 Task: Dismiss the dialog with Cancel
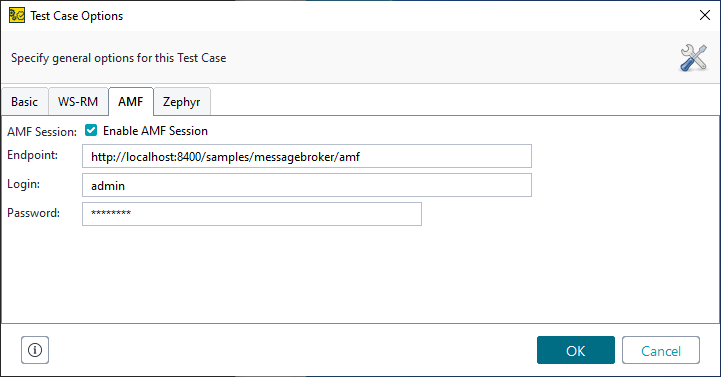pyautogui.click(x=661, y=350)
